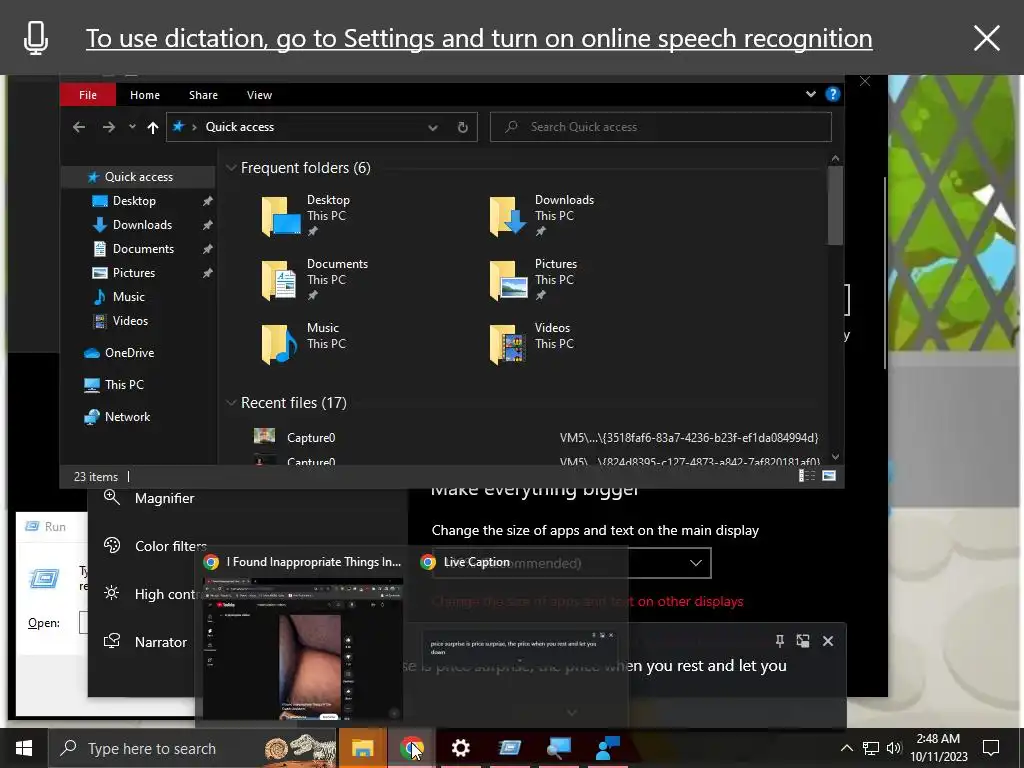The width and height of the screenshot is (1024, 768).
Task: Select Quick access in navigation pane
Action: (x=138, y=177)
